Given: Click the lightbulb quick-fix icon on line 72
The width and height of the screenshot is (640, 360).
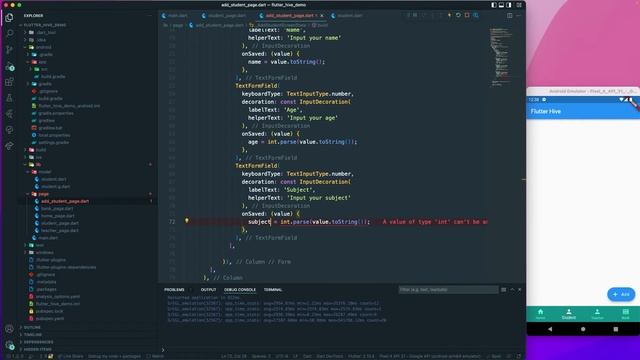Looking at the screenshot, I should (x=187, y=221).
